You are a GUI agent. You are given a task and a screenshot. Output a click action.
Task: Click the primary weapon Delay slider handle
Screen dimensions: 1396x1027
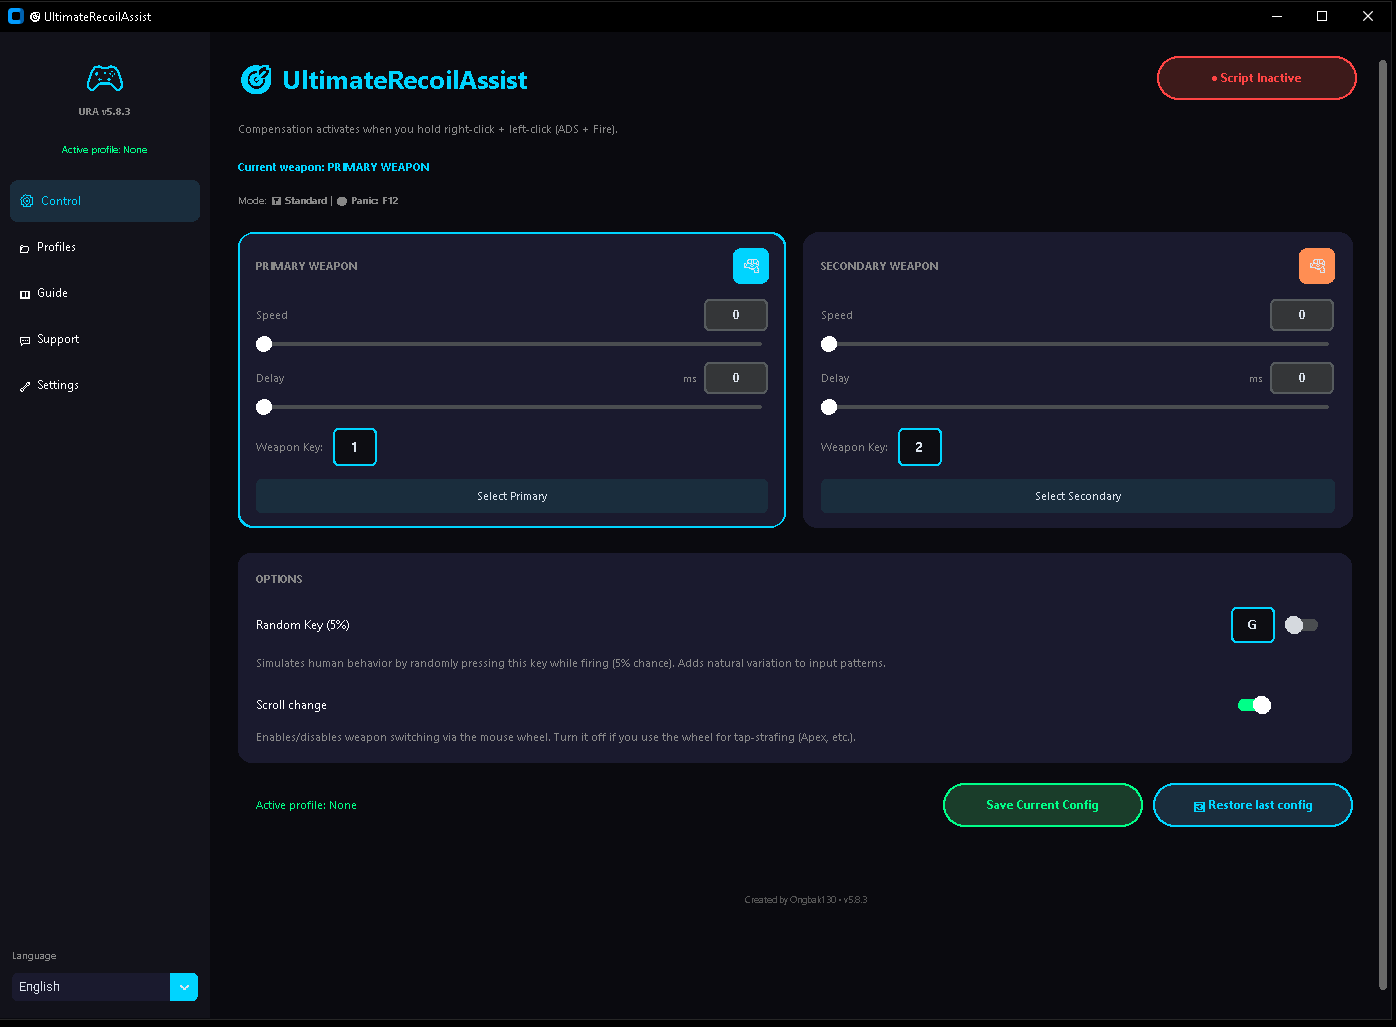click(264, 407)
